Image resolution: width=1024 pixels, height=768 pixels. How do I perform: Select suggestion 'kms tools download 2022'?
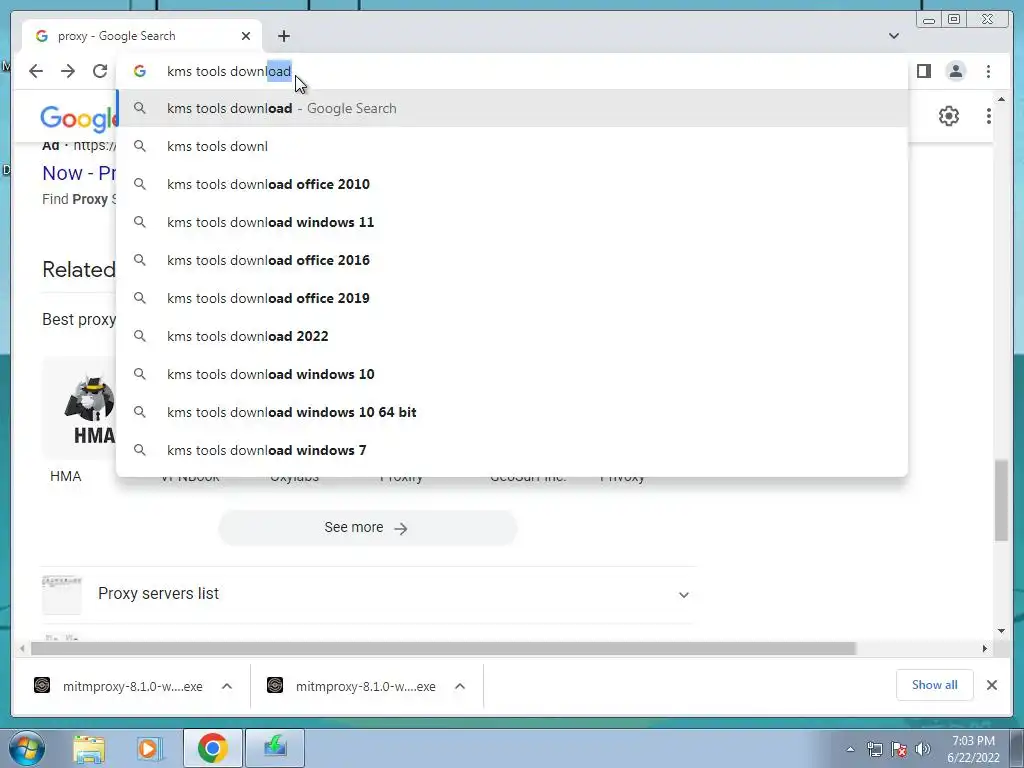point(511,336)
